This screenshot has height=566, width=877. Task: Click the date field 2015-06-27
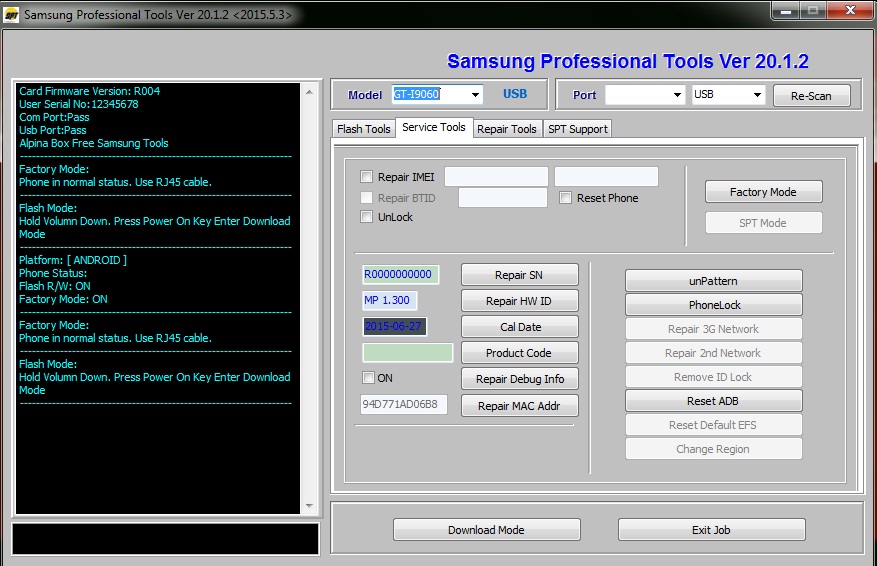point(394,327)
